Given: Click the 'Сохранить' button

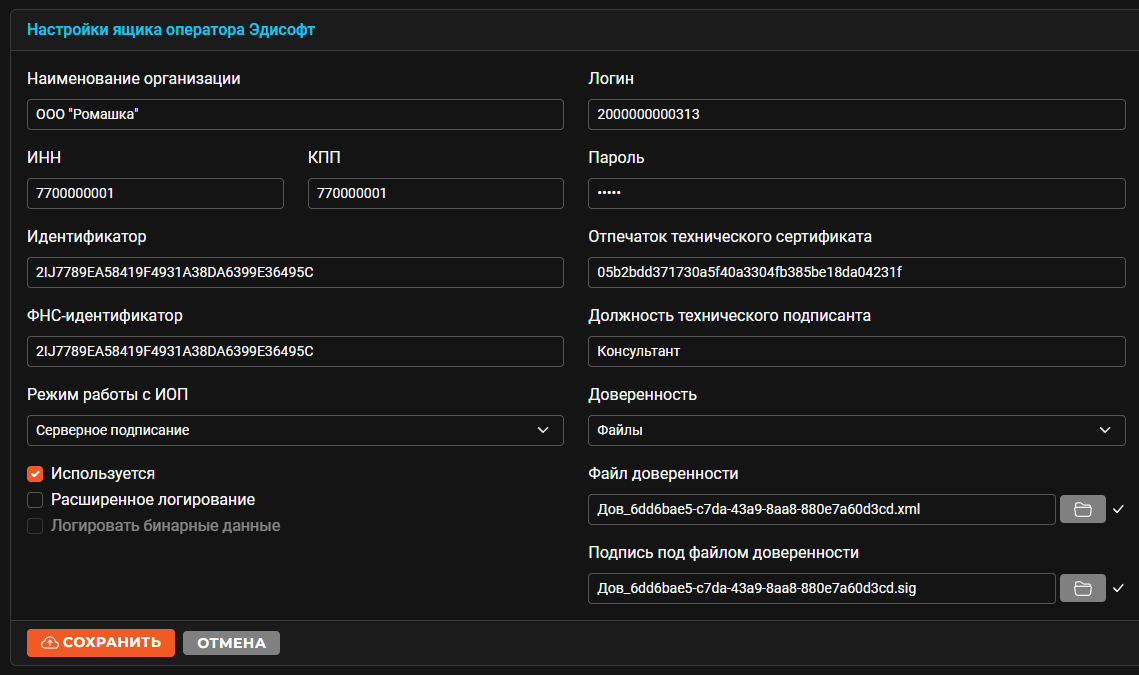Looking at the screenshot, I should tap(101, 643).
